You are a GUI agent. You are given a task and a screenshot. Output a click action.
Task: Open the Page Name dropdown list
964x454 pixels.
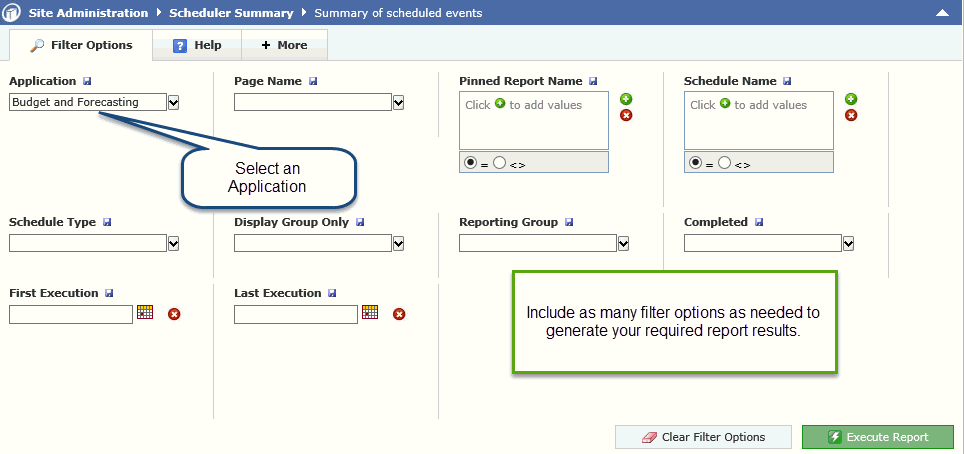(399, 102)
